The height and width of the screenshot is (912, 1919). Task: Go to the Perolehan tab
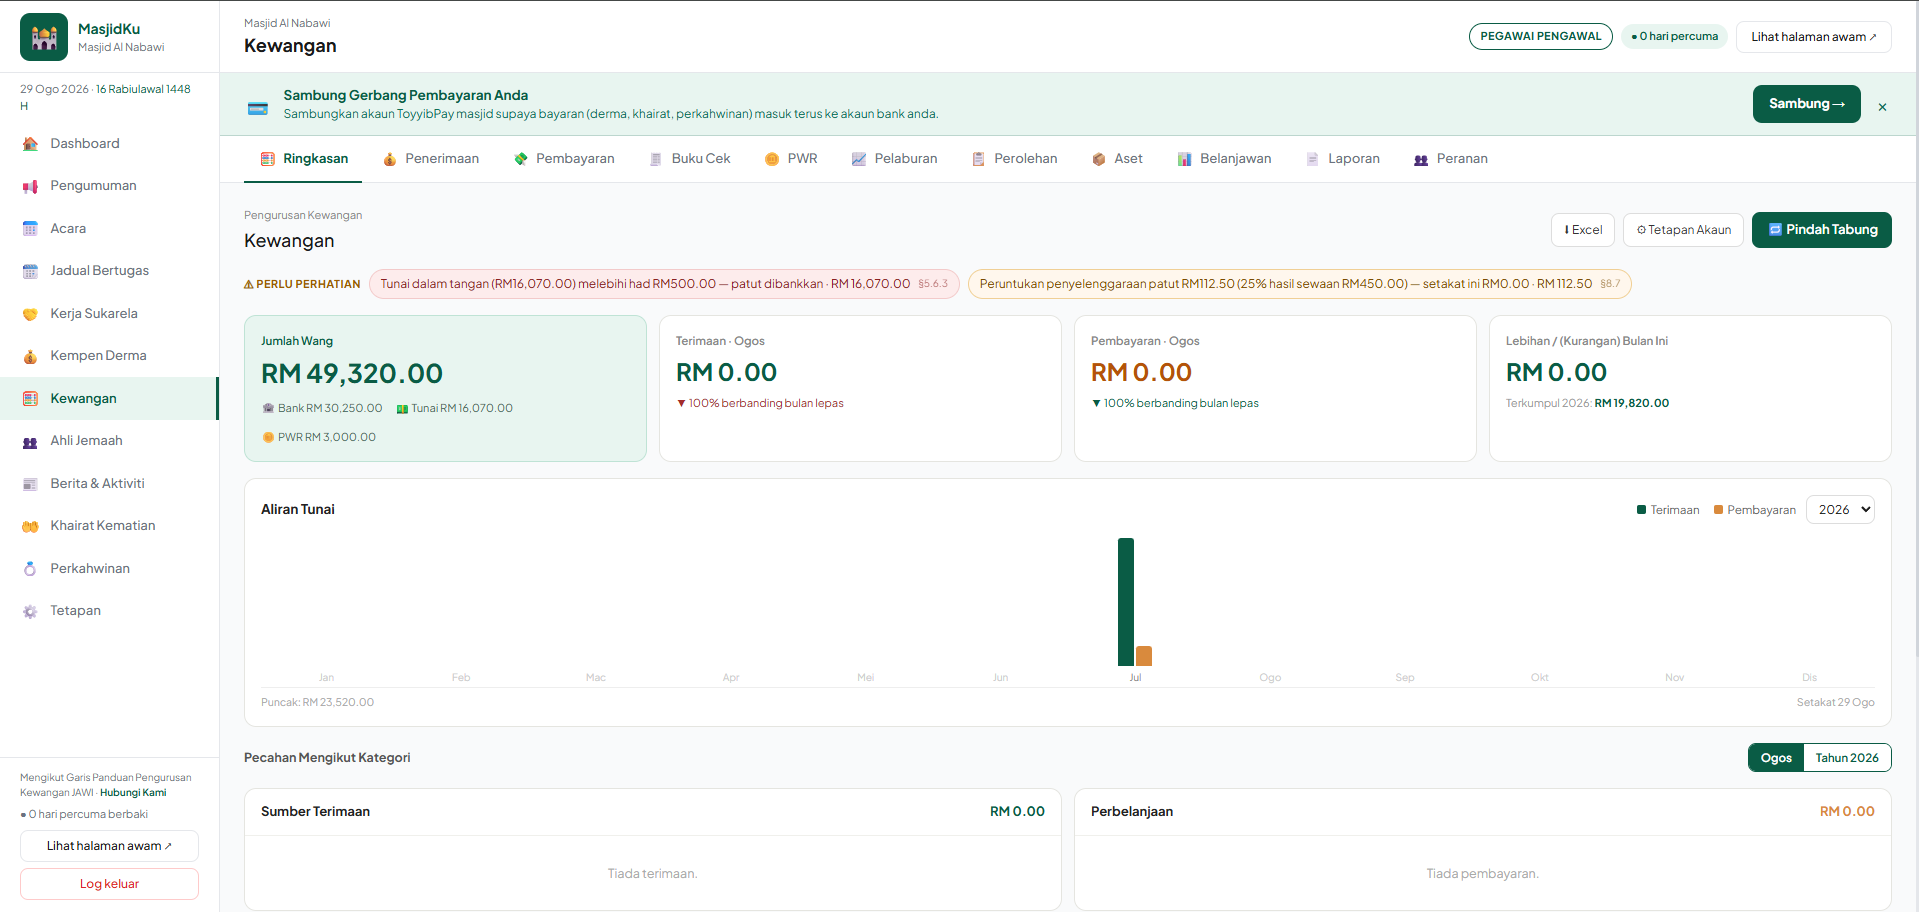[1014, 159]
